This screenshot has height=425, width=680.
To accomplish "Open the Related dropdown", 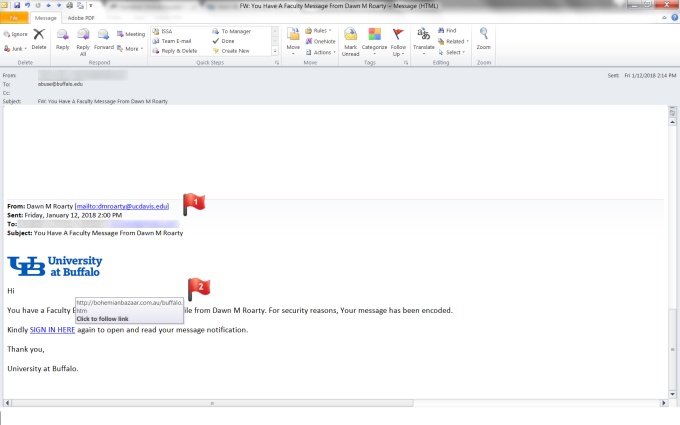I will pos(454,42).
